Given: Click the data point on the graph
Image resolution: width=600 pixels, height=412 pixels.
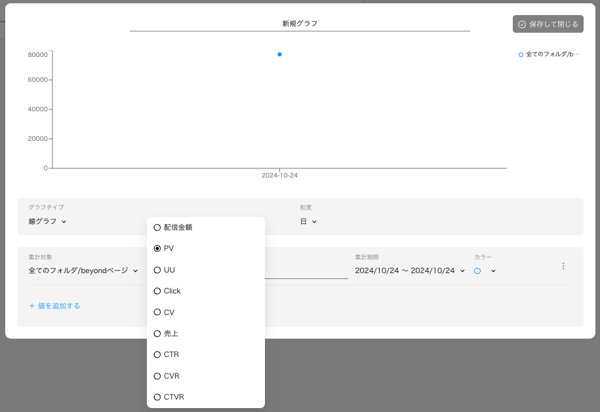Looking at the screenshot, I should pyautogui.click(x=279, y=54).
